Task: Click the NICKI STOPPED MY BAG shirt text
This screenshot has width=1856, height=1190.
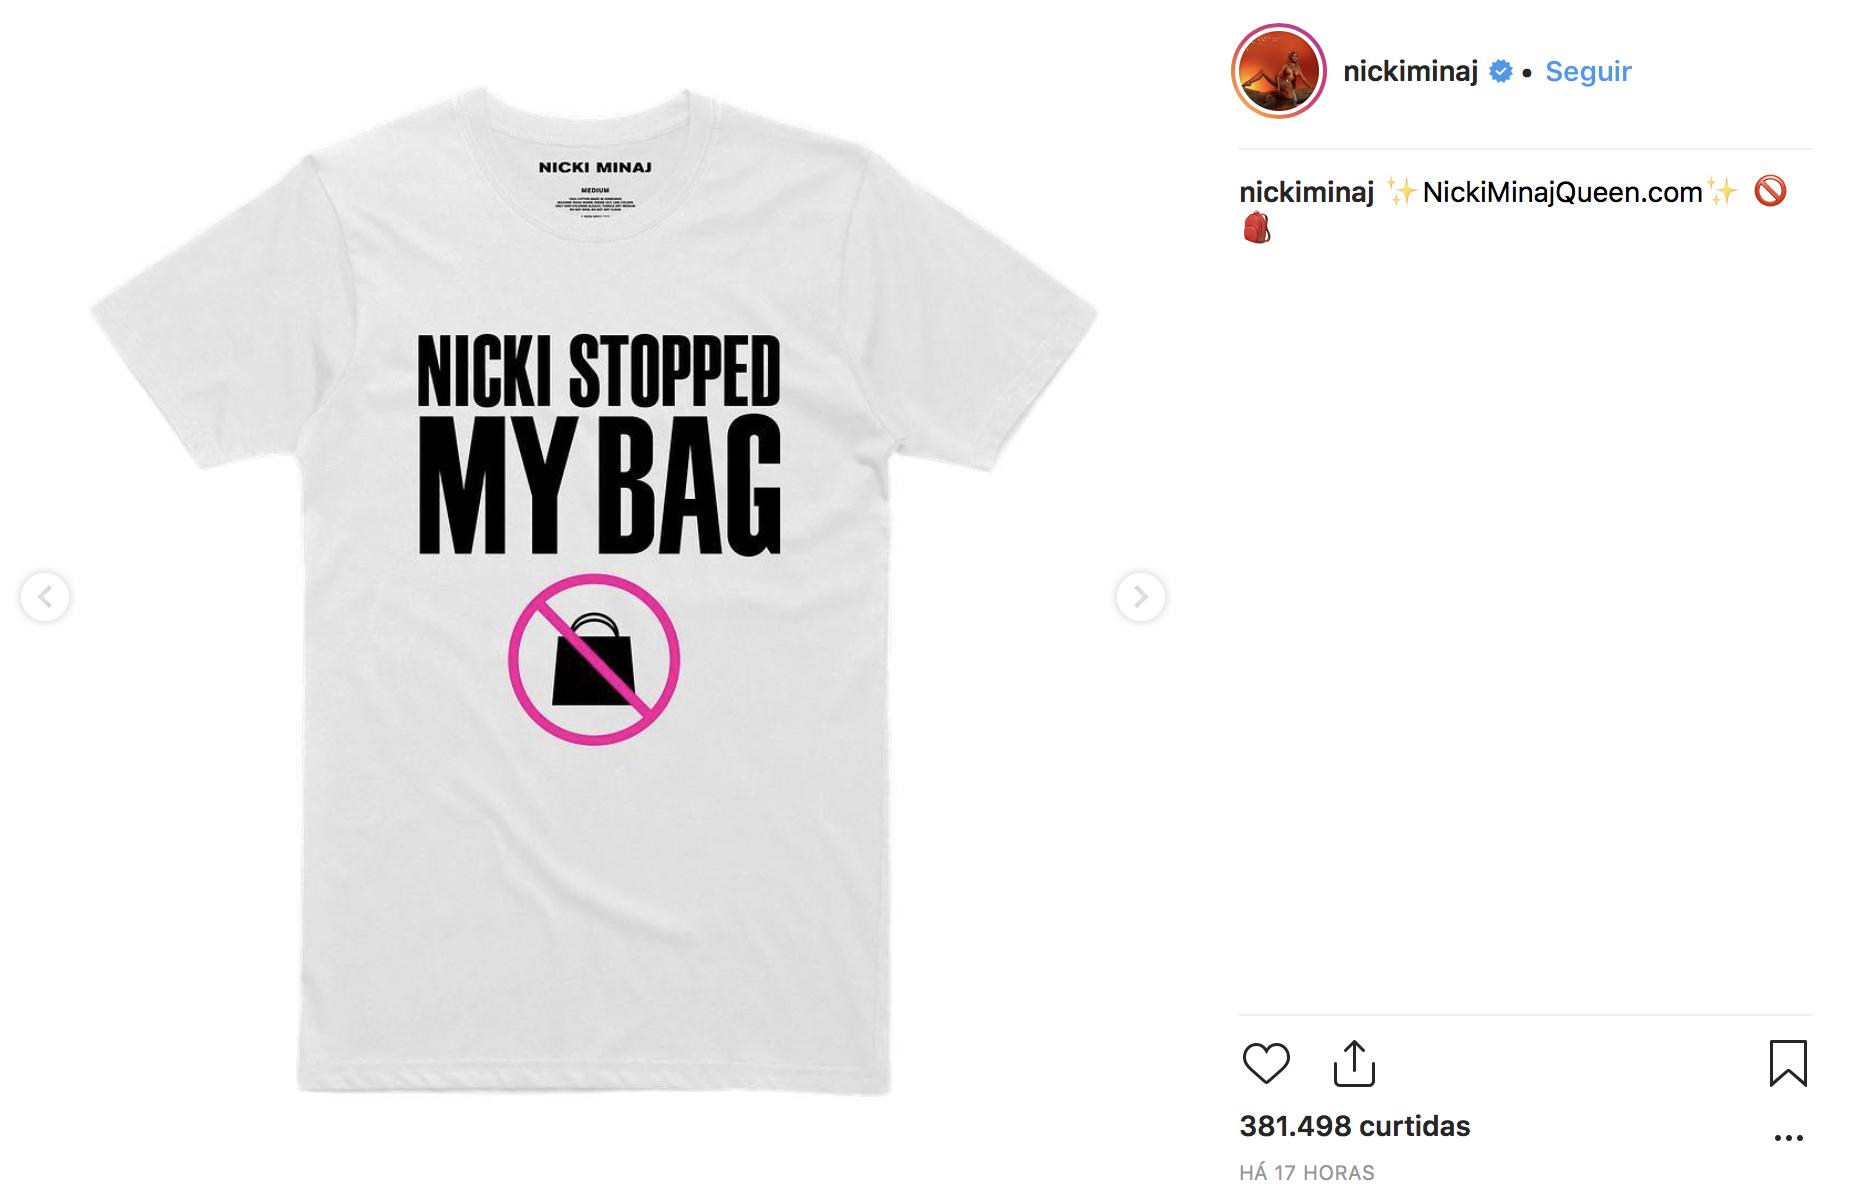Action: [x=598, y=444]
